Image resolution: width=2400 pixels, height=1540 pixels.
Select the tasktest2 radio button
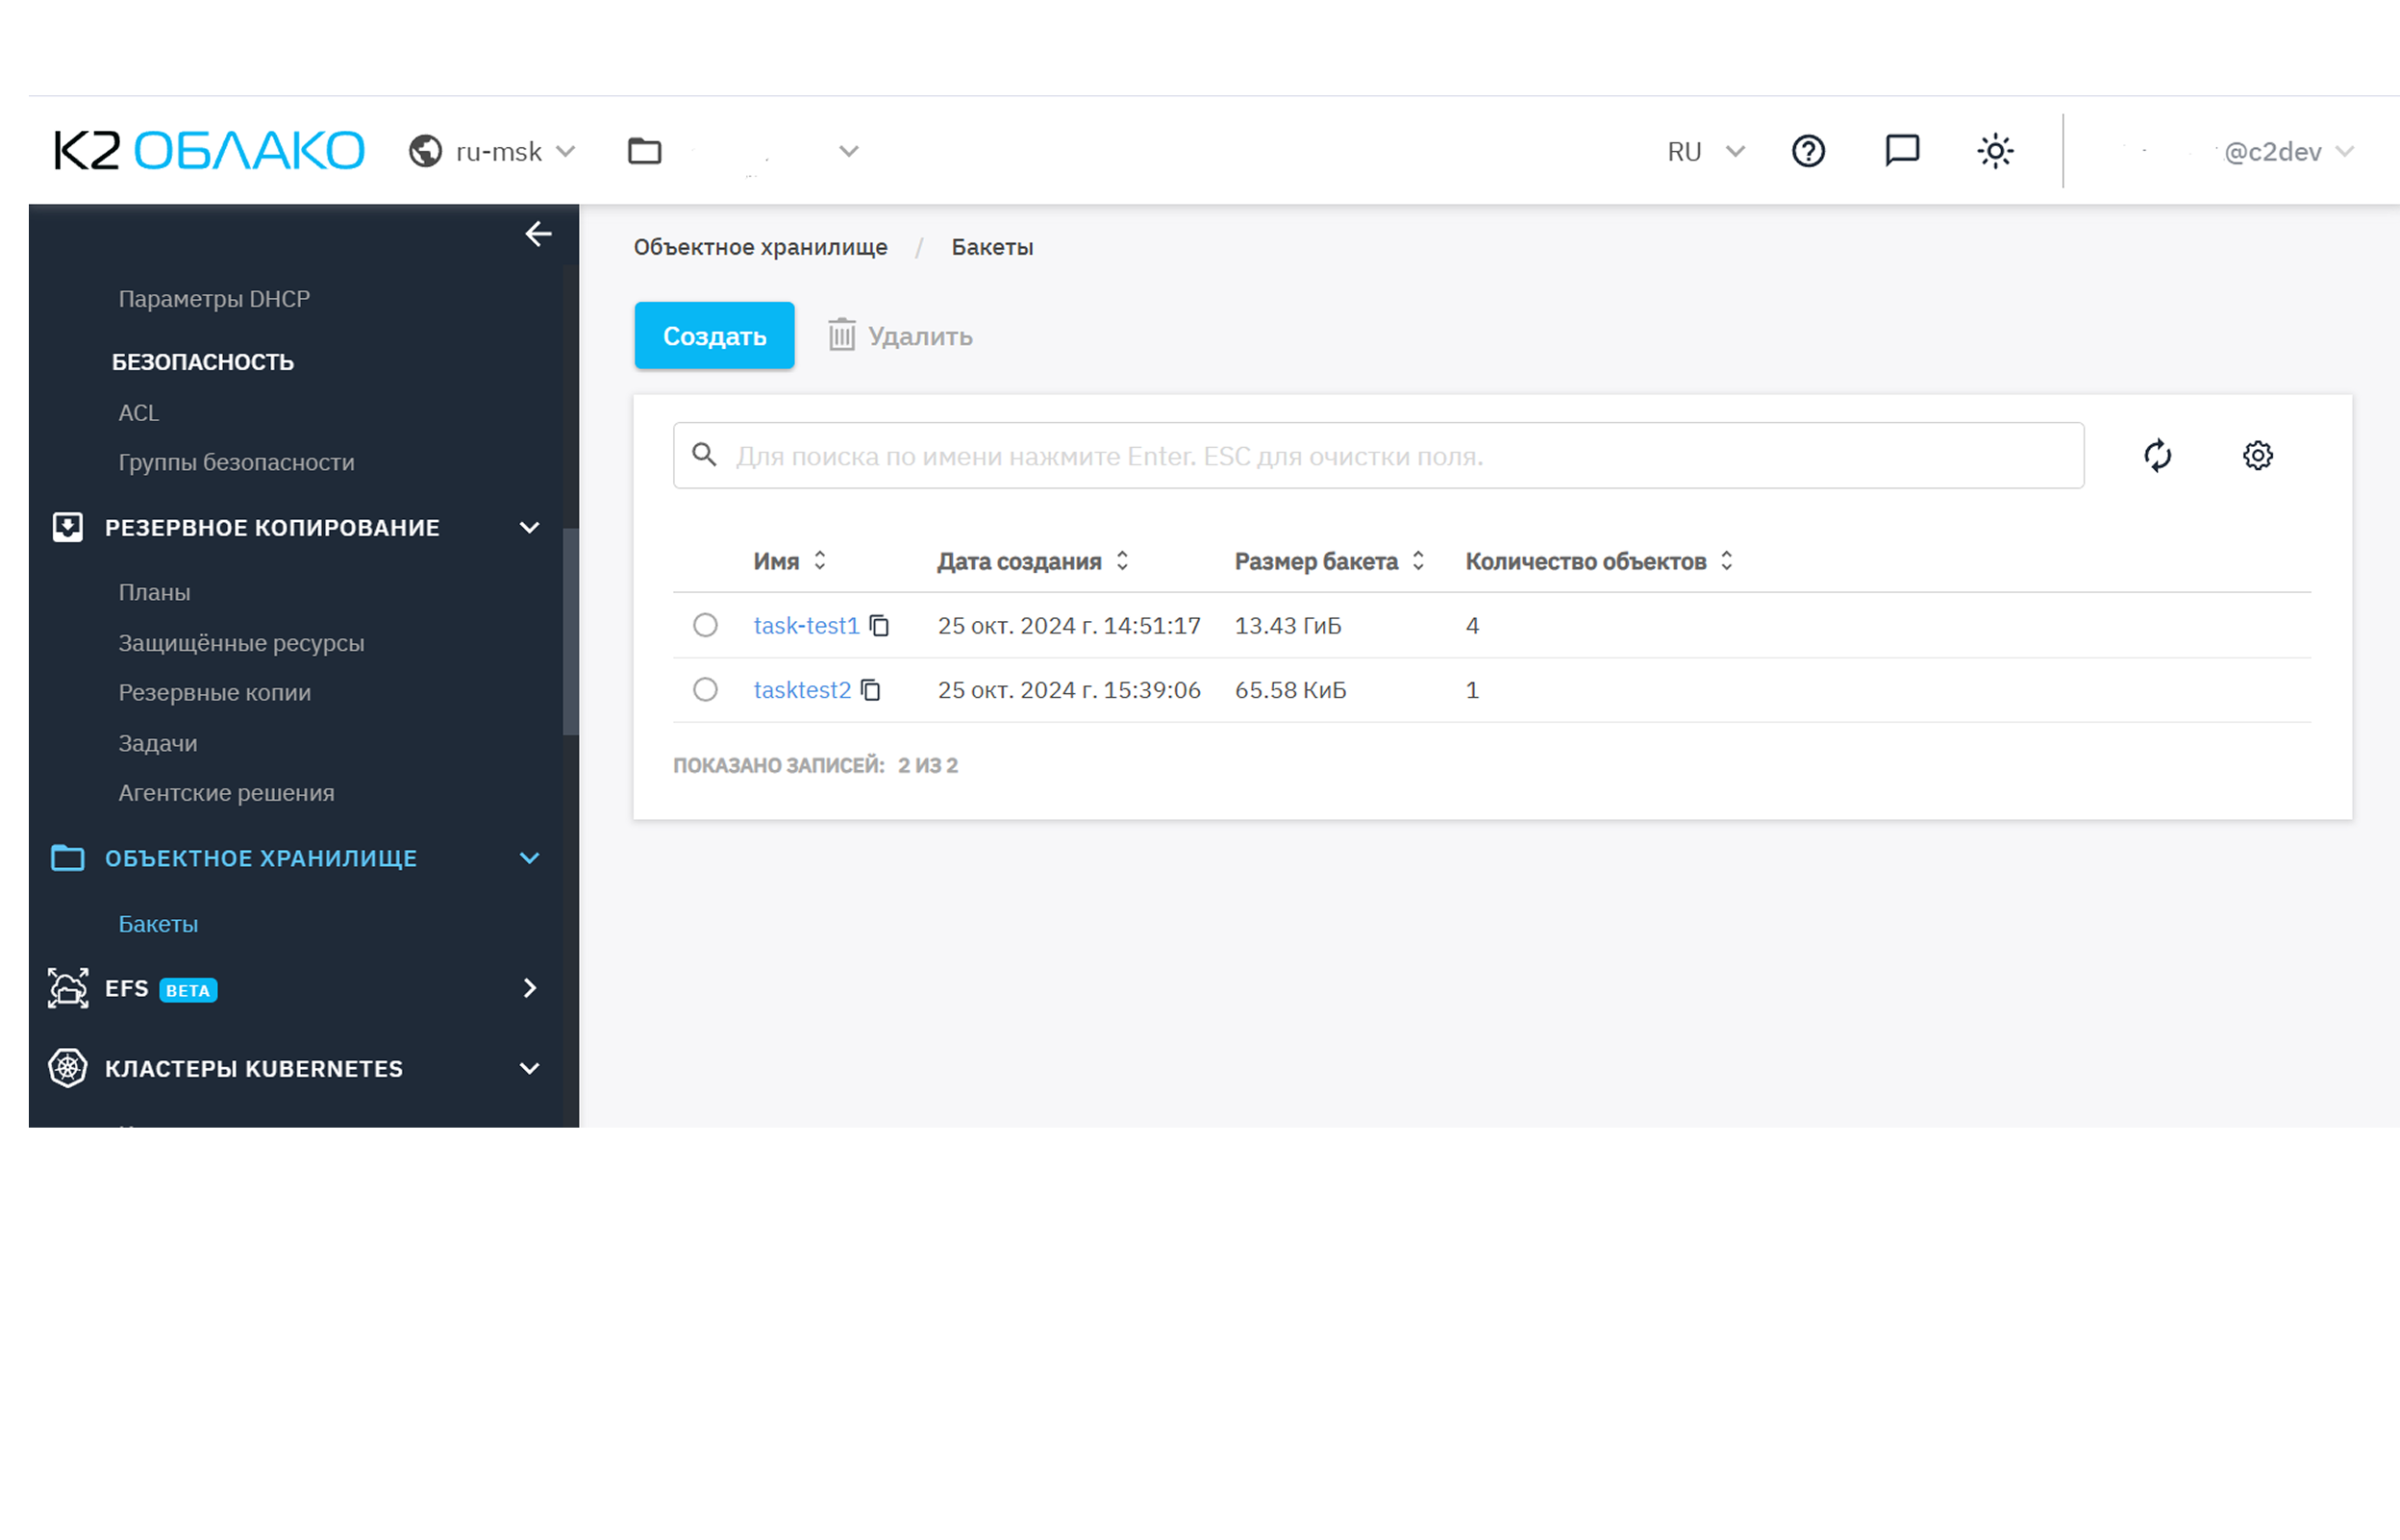coord(705,690)
